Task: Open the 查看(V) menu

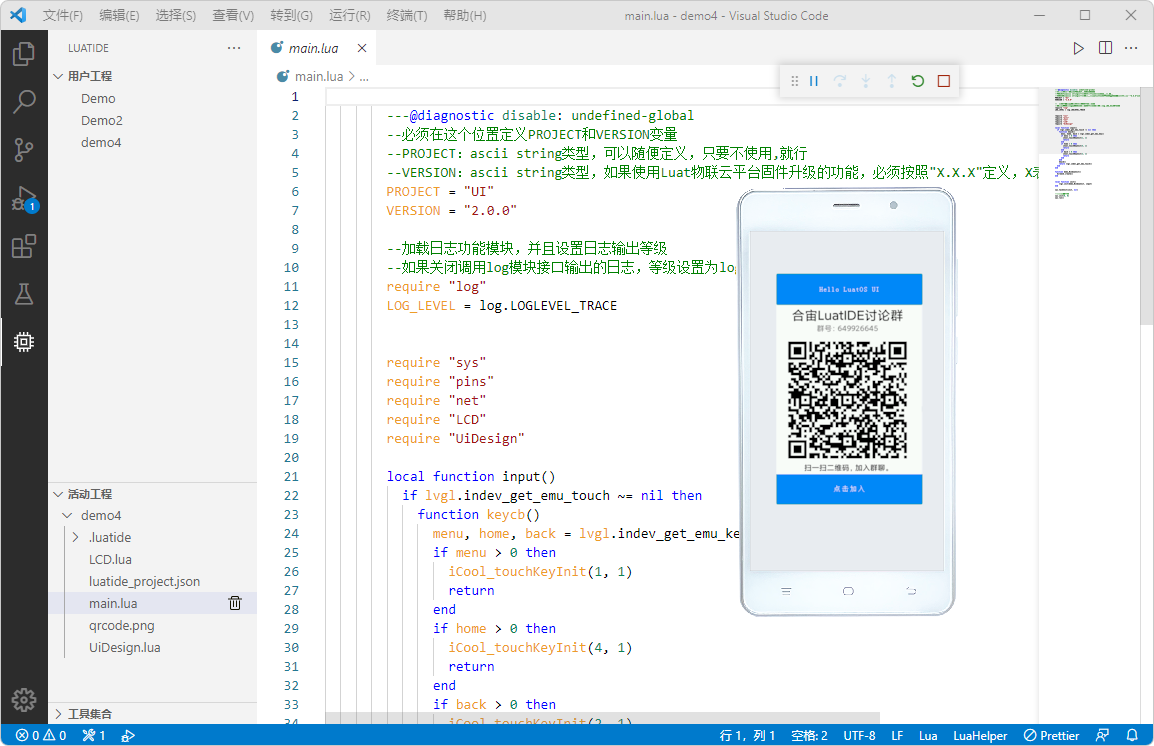Action: [x=233, y=15]
